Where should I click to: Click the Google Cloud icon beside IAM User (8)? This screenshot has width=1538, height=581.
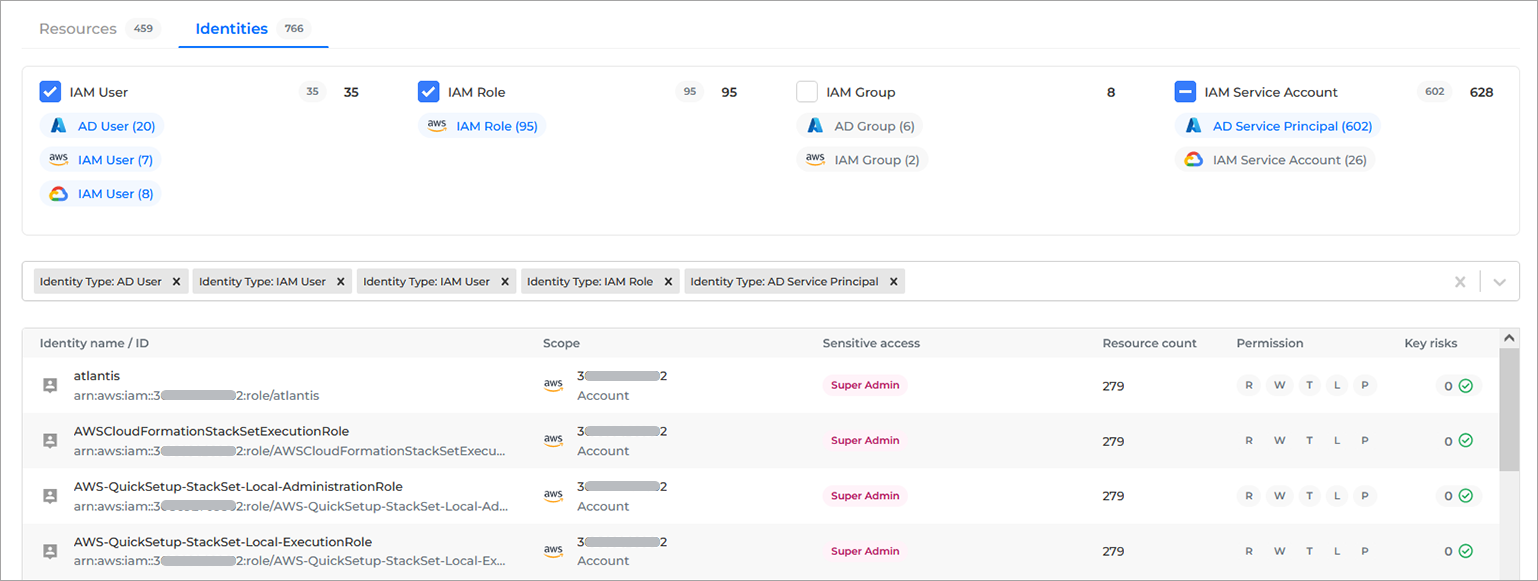tap(57, 193)
